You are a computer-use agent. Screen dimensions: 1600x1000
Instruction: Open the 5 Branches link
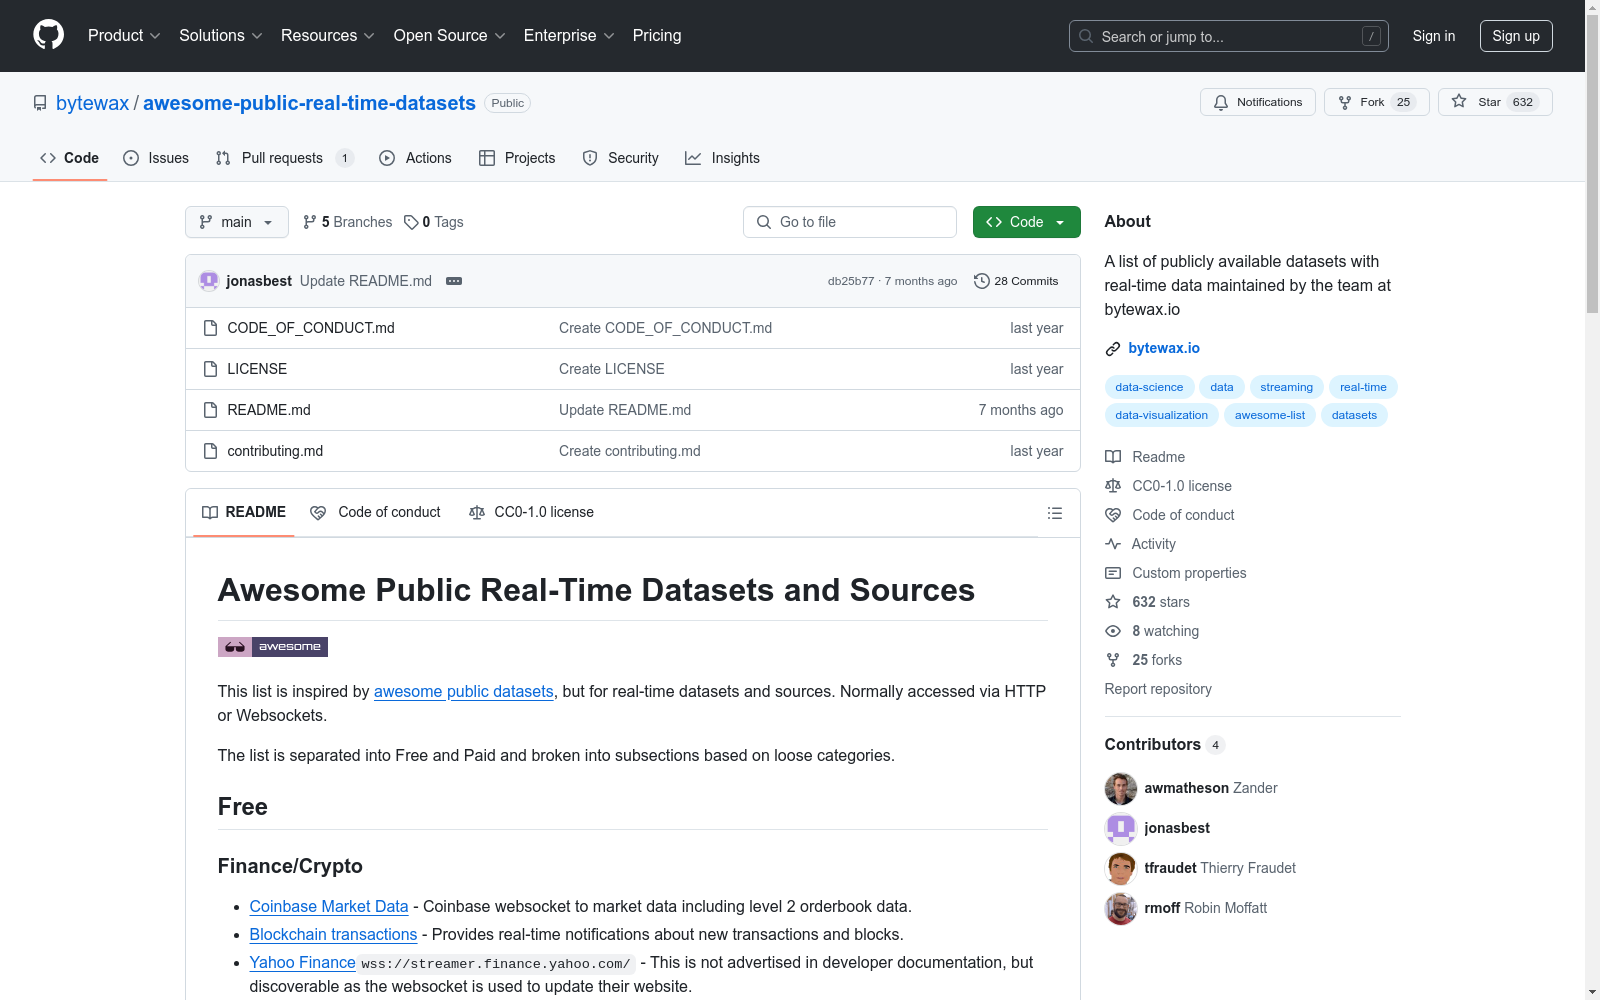348,222
